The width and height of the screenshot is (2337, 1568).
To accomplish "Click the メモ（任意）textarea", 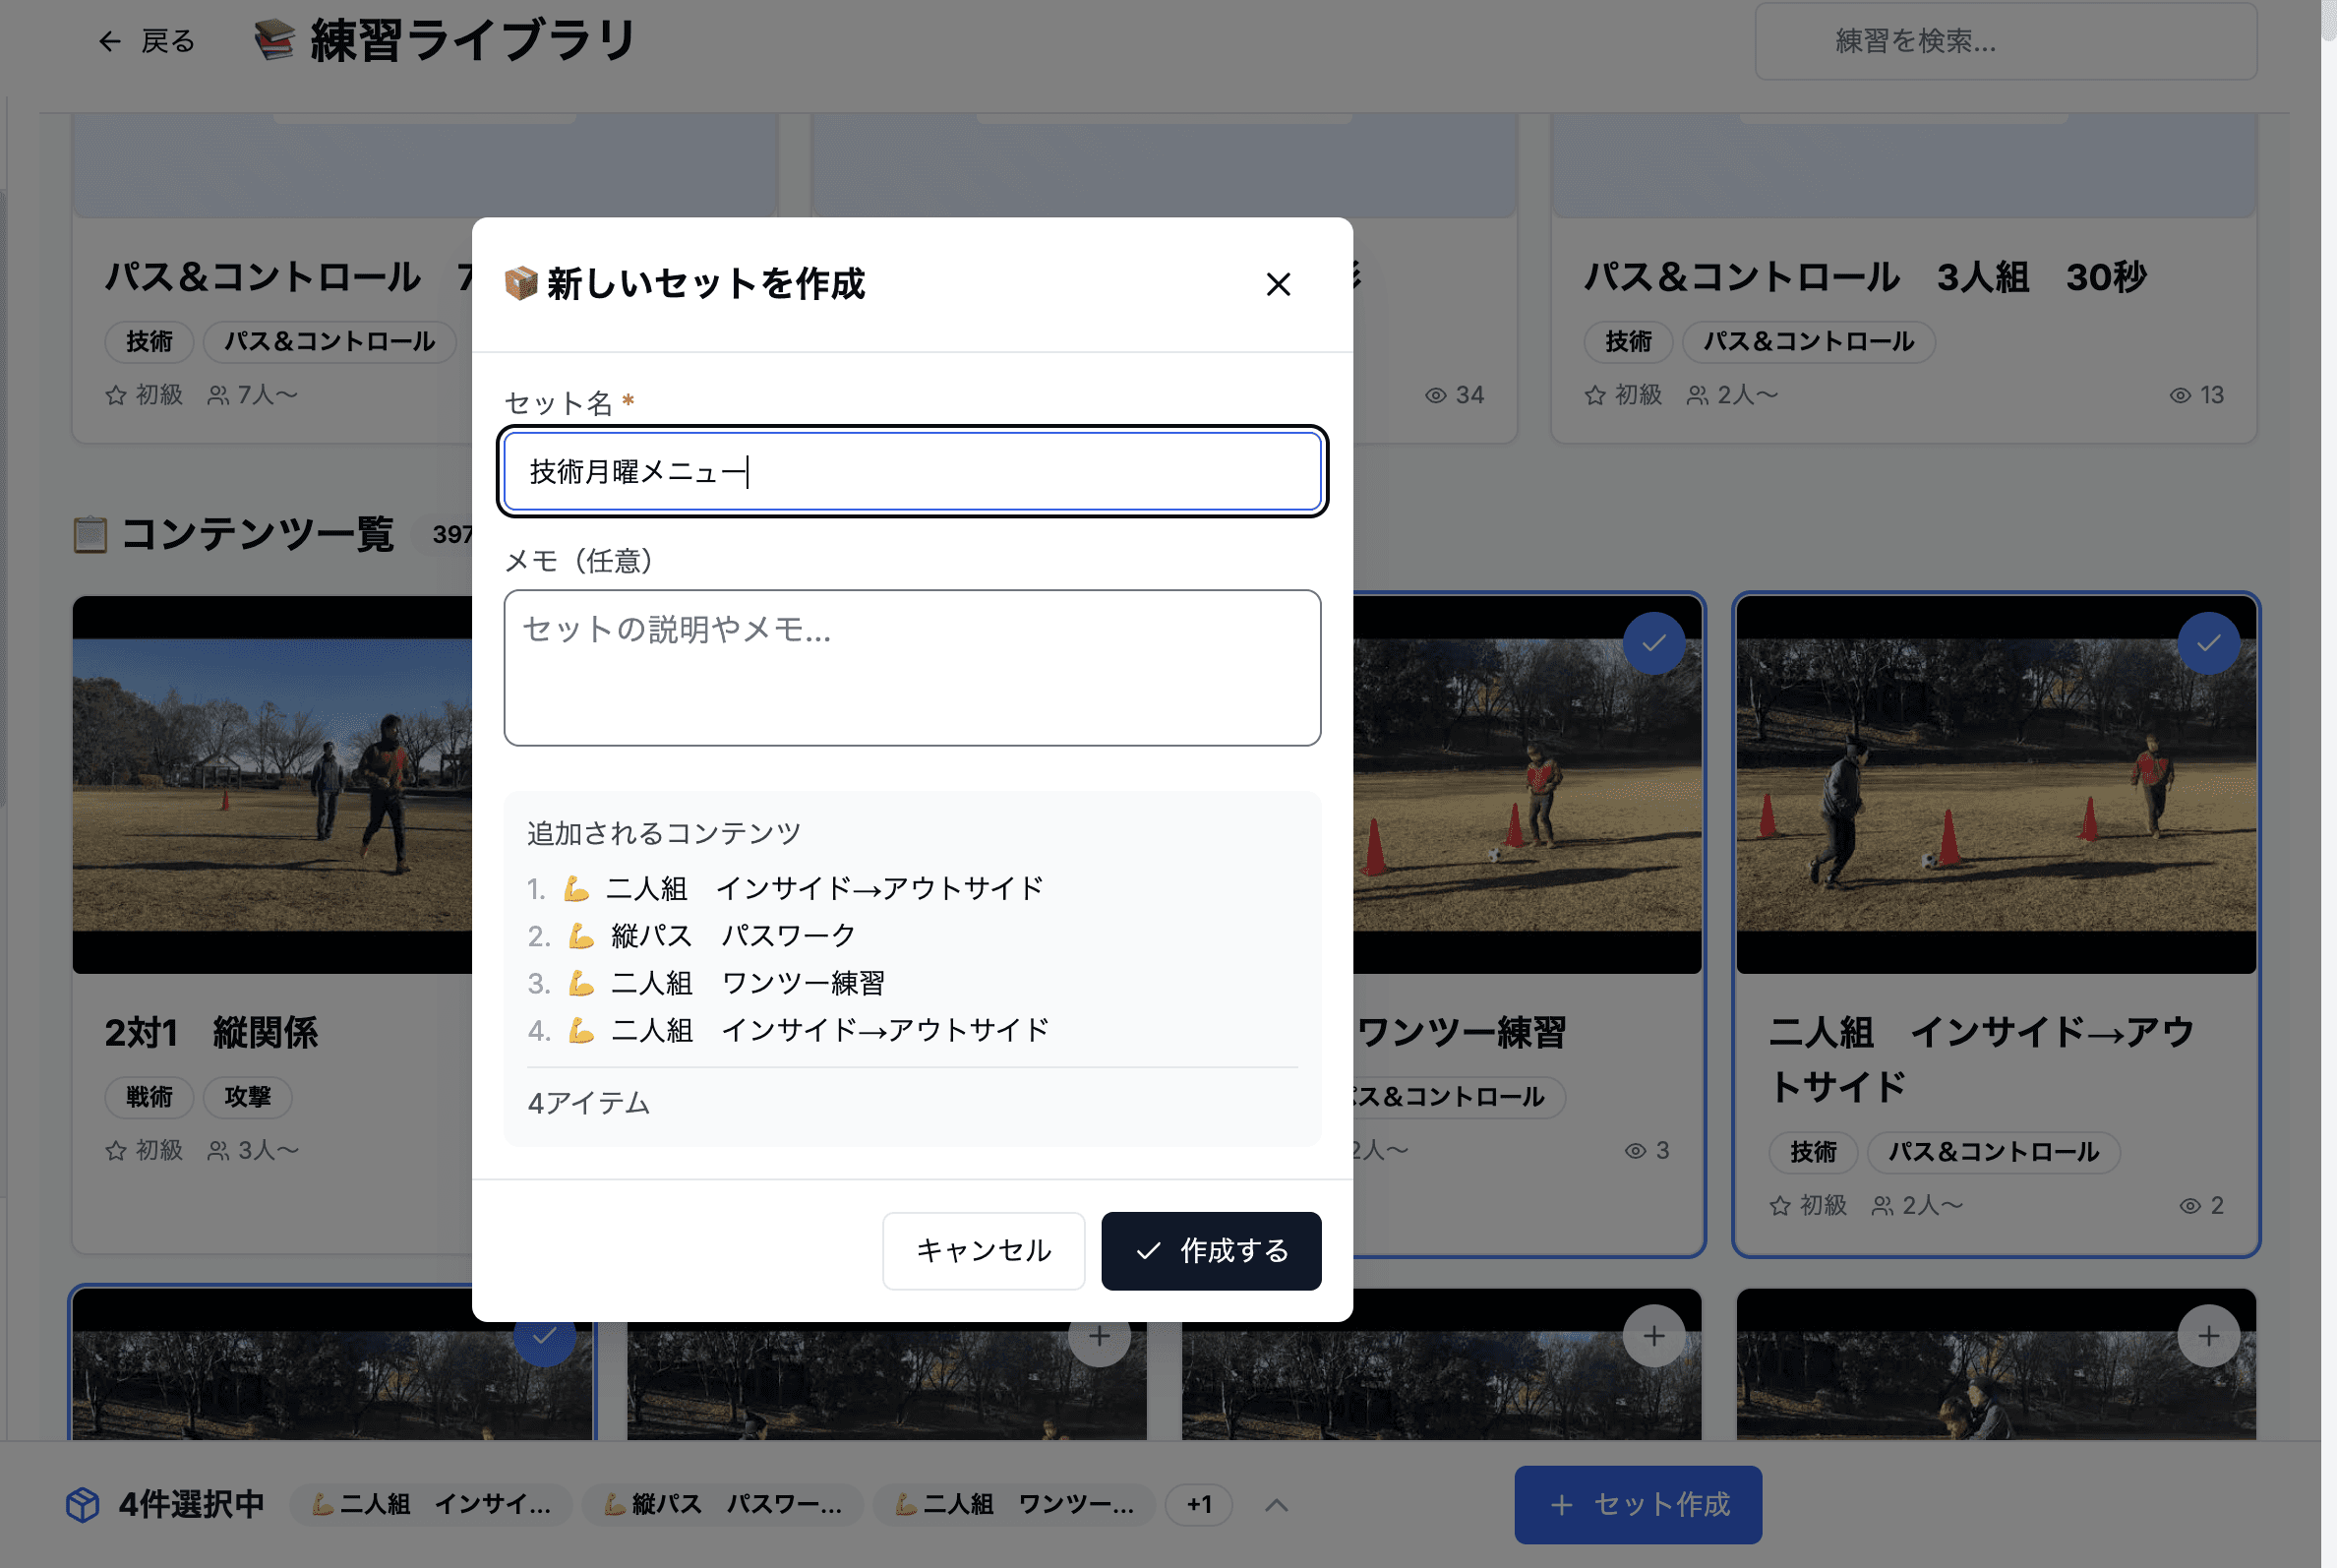I will pyautogui.click(x=911, y=667).
